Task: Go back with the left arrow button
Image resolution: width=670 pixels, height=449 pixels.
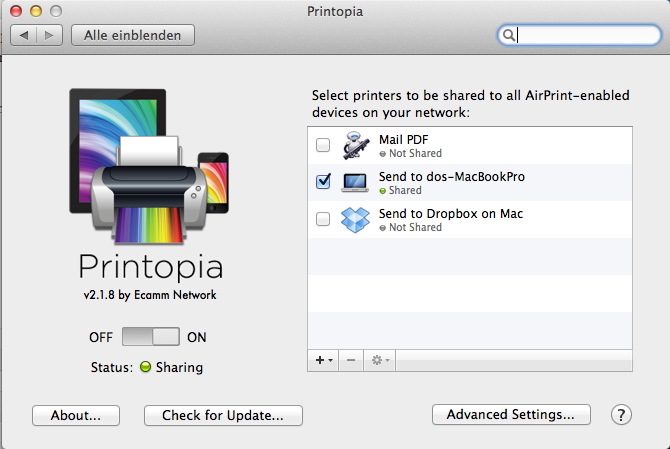Action: [x=24, y=35]
